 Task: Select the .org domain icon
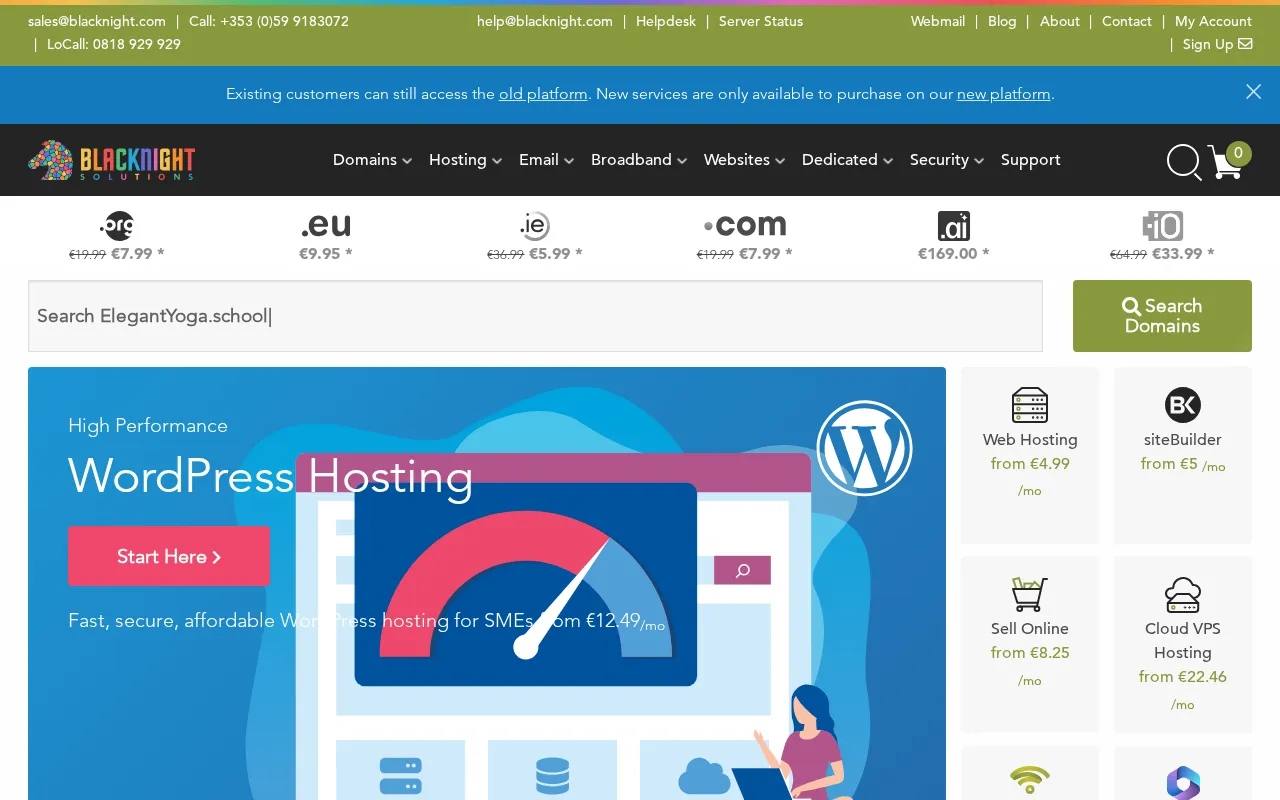click(x=117, y=226)
